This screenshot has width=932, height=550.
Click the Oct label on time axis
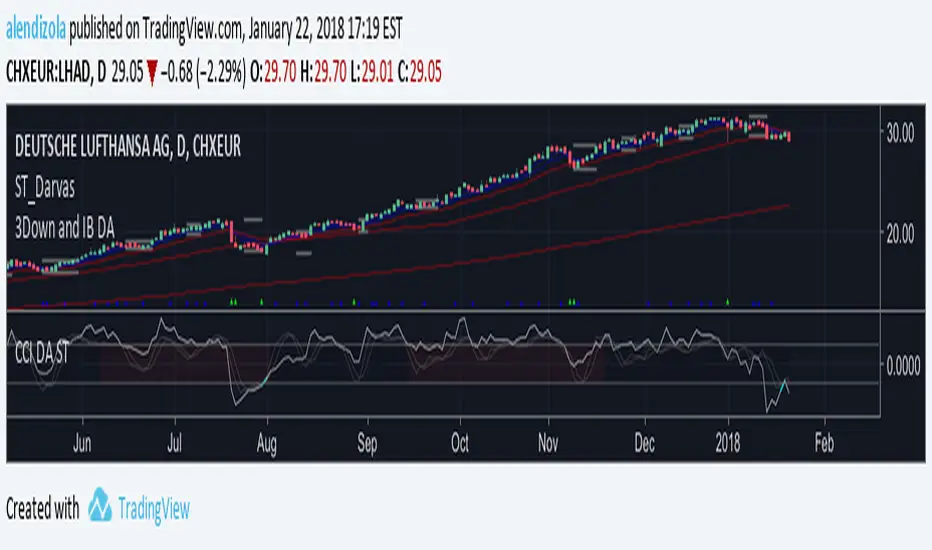click(459, 443)
